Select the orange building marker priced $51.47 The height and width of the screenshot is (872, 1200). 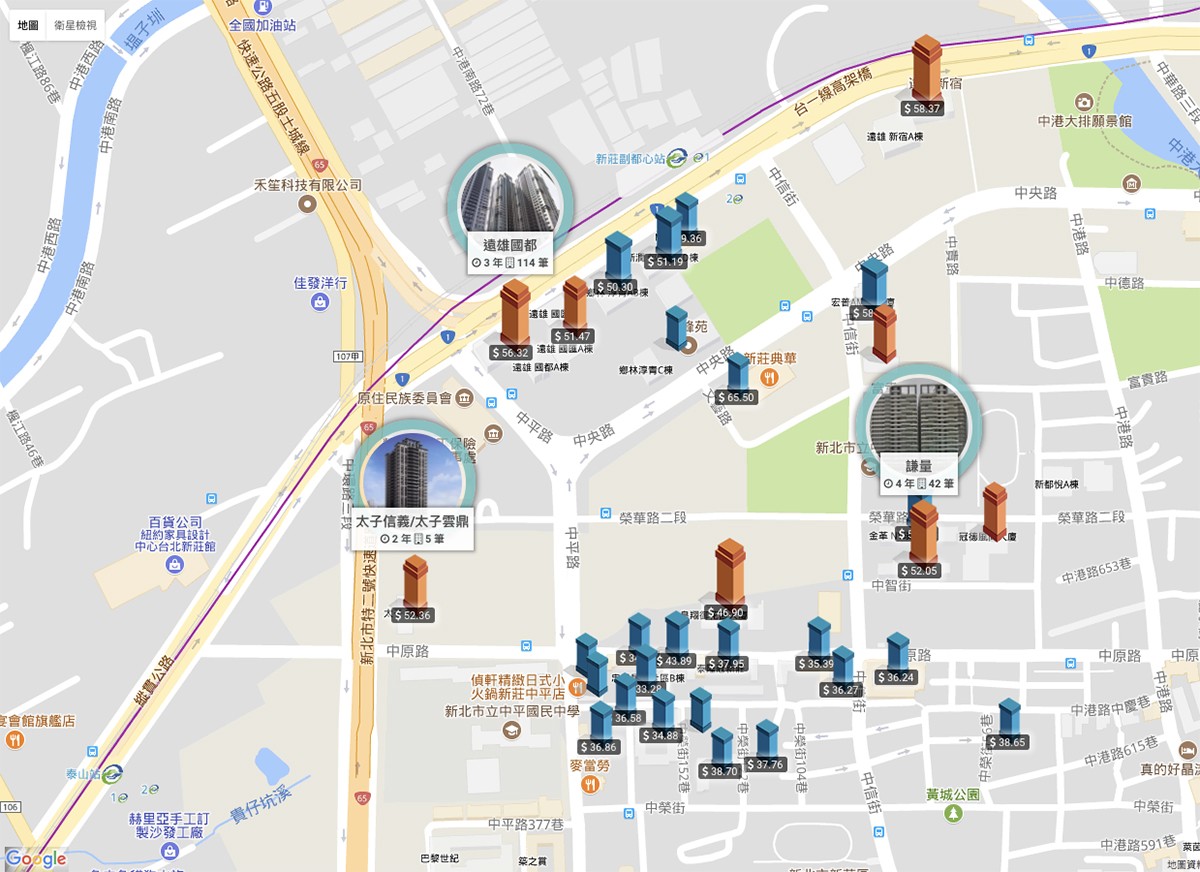[575, 310]
